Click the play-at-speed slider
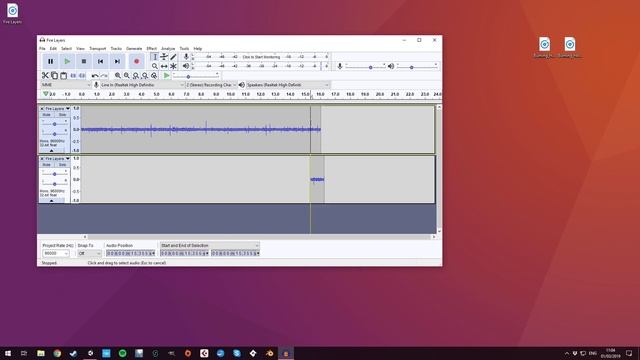Screen dimensions: 640x360 (x=196, y=76)
